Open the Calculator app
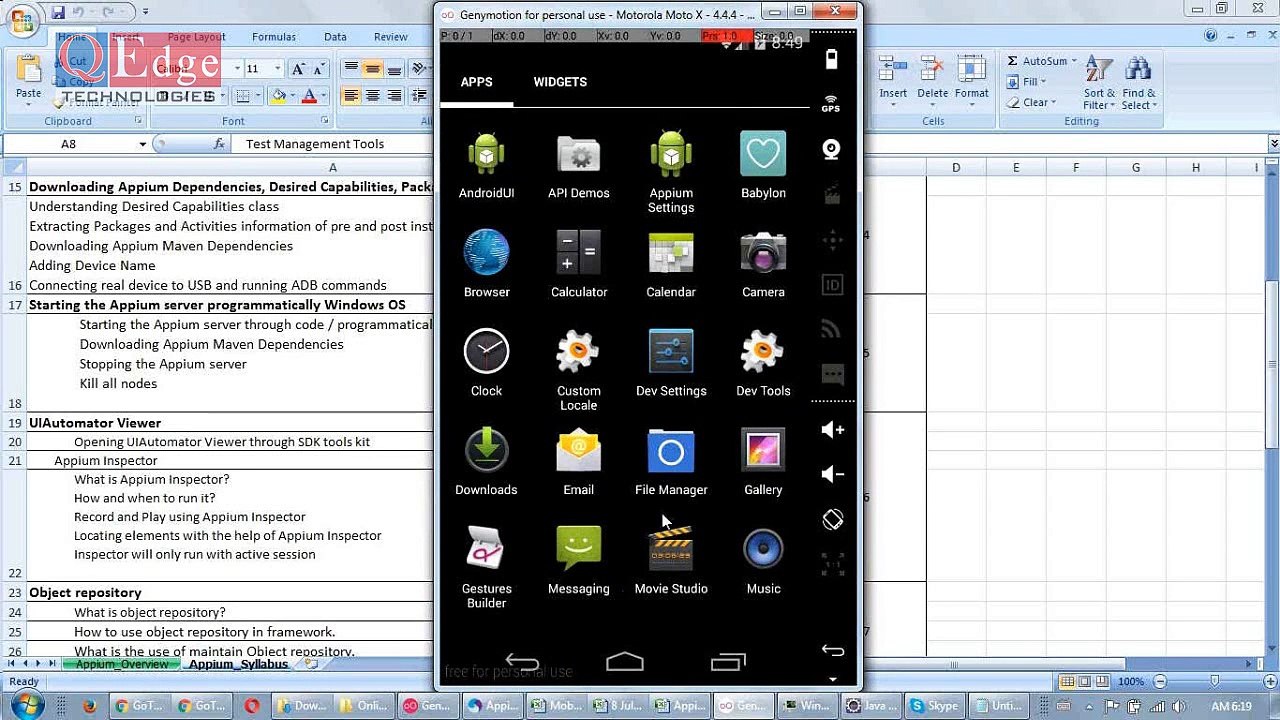This screenshot has width=1280, height=720. 579,264
